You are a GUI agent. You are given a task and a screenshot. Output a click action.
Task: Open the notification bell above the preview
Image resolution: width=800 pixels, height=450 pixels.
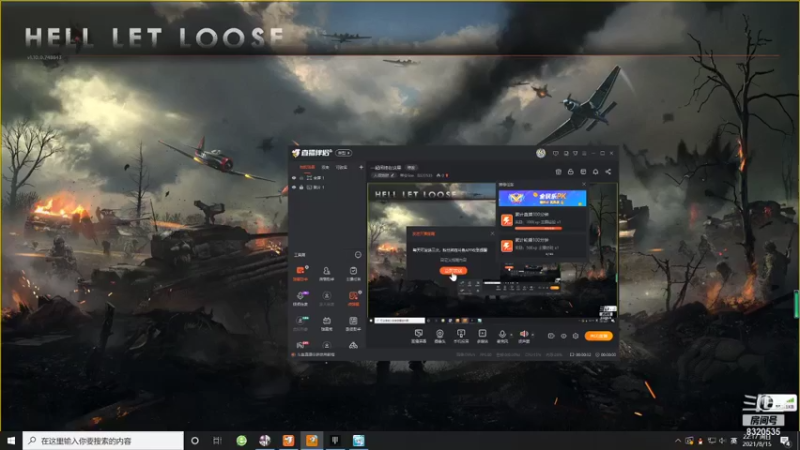[595, 172]
